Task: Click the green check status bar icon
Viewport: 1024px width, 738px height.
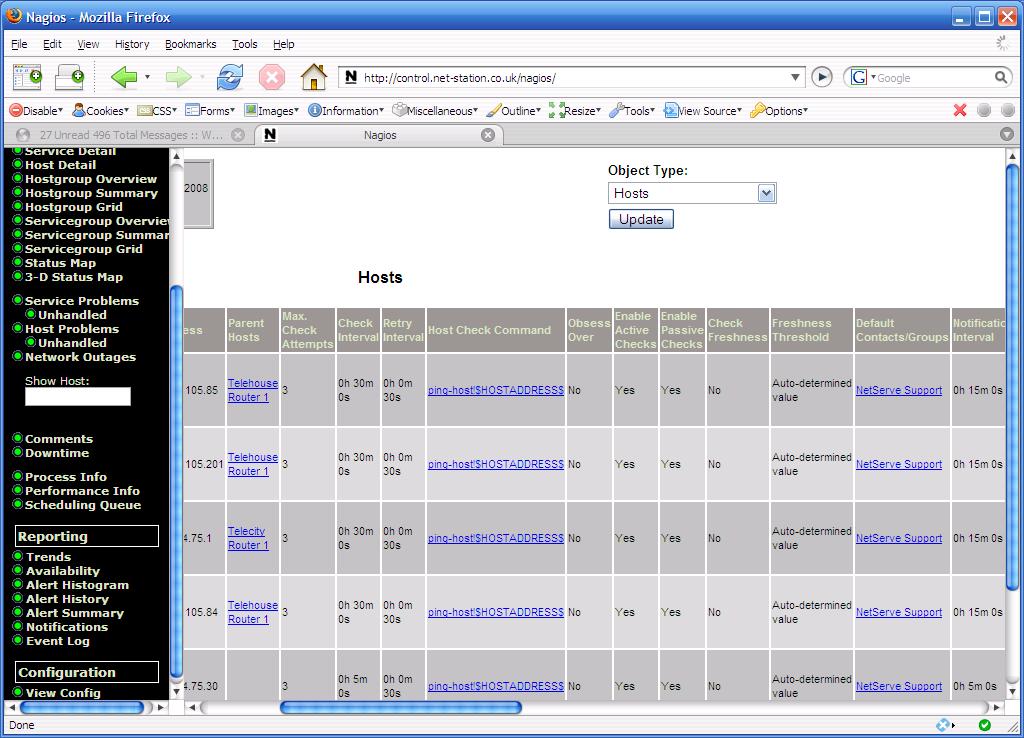Action: 985,725
